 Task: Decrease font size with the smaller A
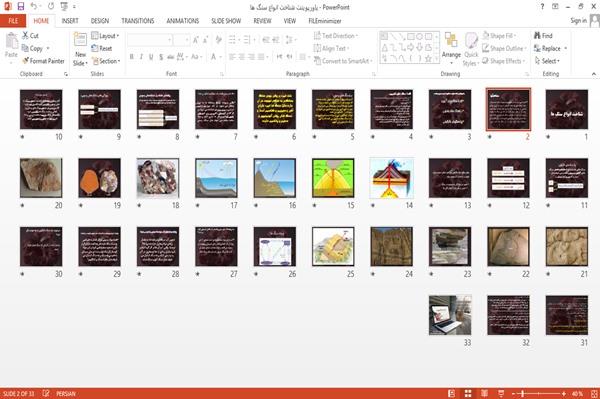click(x=205, y=40)
